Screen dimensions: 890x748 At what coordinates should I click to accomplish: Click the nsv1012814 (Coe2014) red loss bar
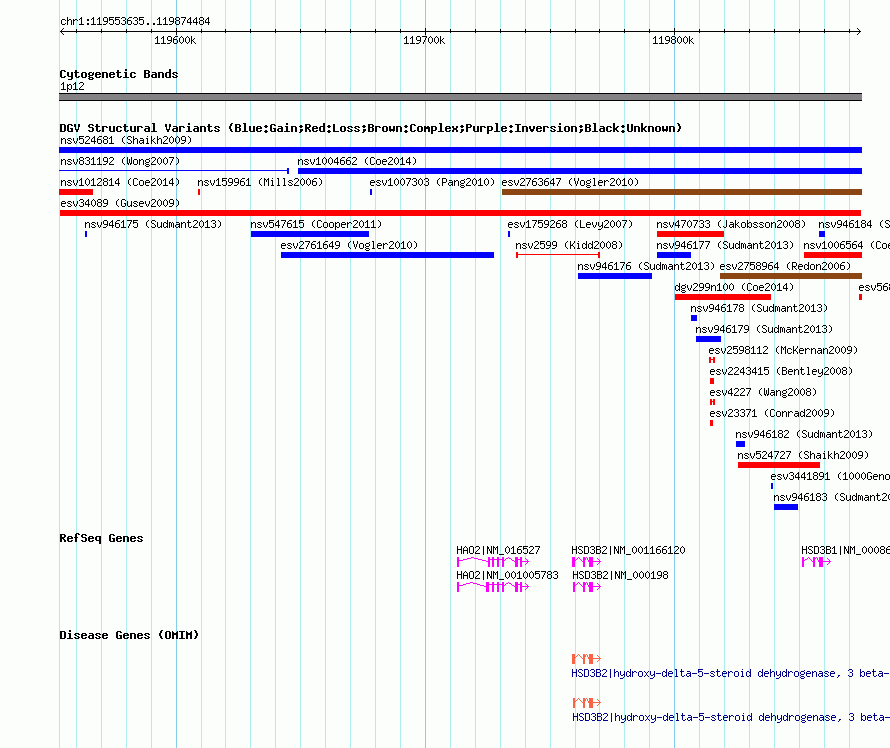[x=76, y=192]
